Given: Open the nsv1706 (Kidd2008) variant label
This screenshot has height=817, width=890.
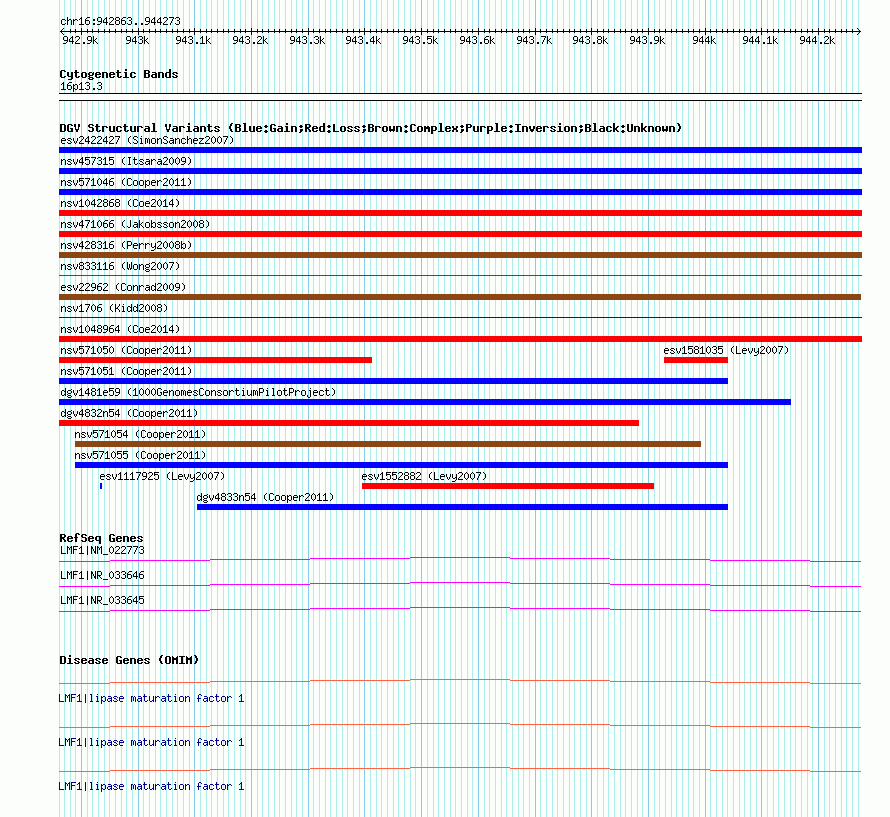Looking at the screenshot, I should (x=114, y=308).
